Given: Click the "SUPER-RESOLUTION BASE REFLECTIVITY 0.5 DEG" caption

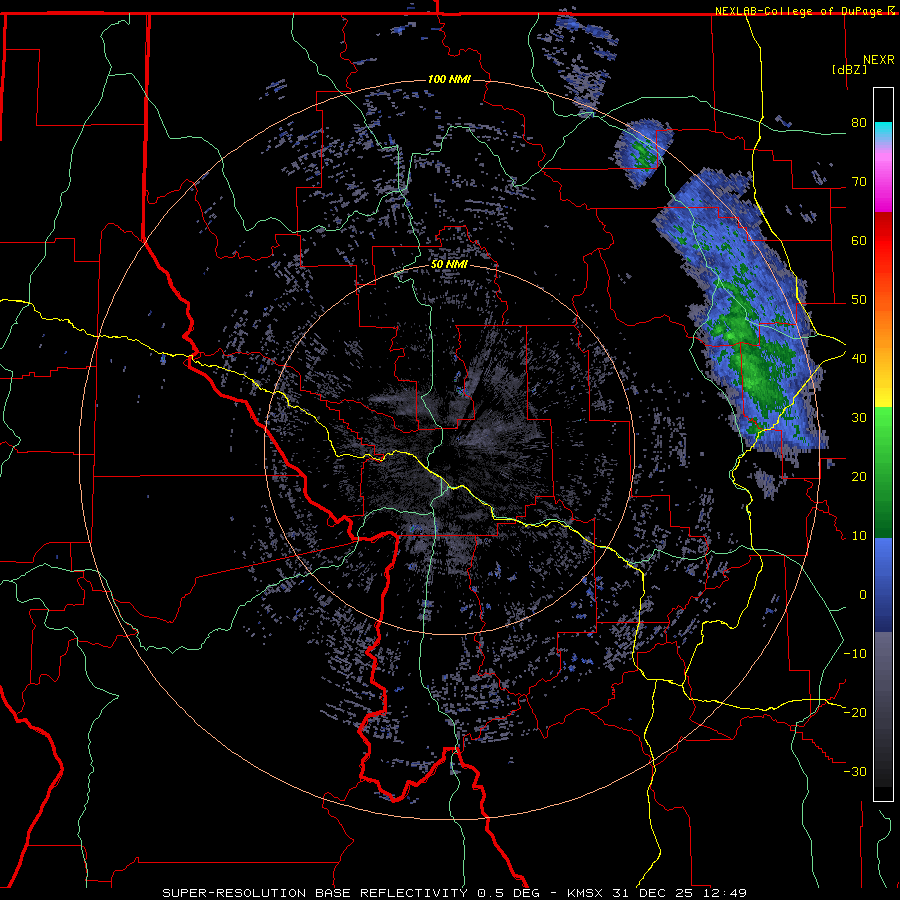Looking at the screenshot, I should (351, 893).
